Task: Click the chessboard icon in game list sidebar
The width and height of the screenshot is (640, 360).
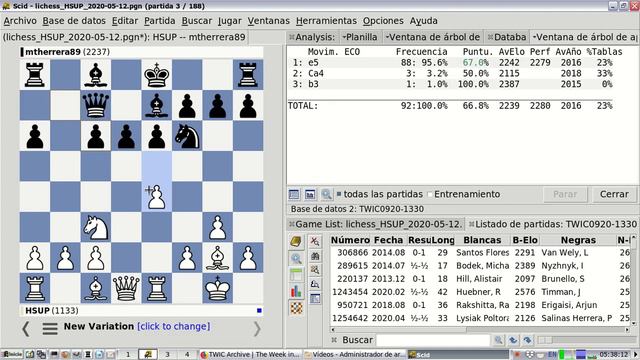Action: click(296, 308)
